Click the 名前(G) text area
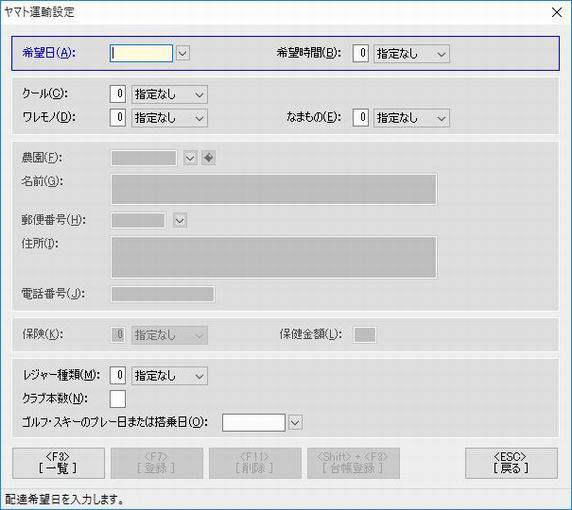 [x=274, y=189]
